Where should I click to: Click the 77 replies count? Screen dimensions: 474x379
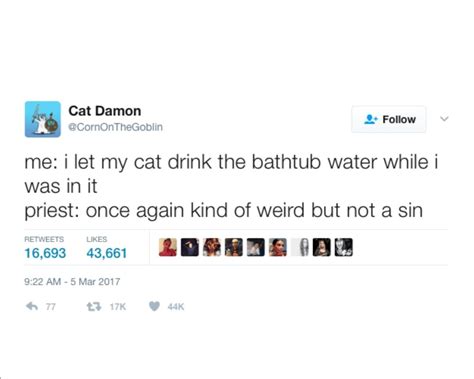coord(51,307)
